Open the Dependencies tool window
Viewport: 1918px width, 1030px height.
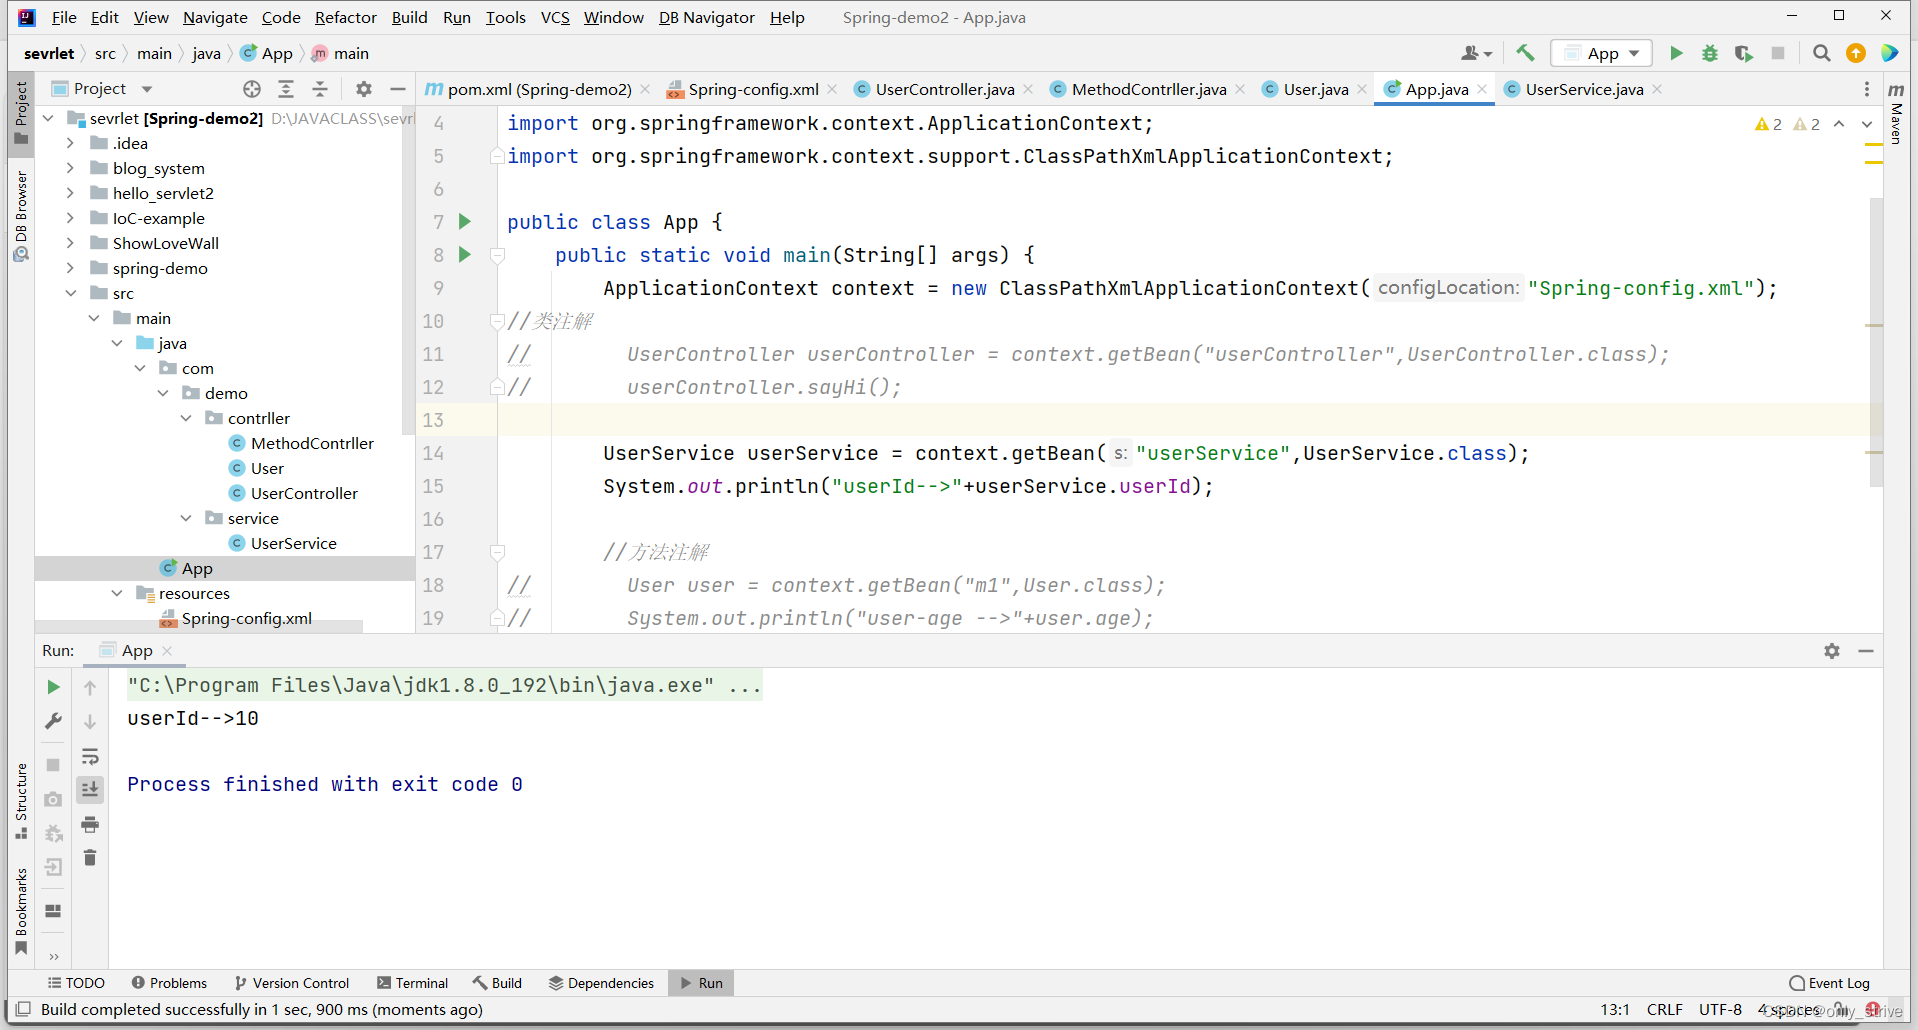(x=601, y=983)
